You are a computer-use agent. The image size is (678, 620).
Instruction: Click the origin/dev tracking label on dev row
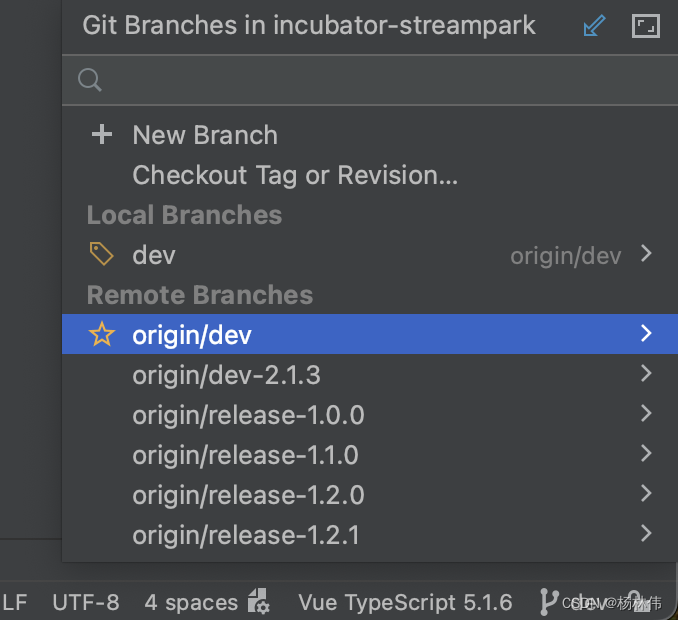566,256
